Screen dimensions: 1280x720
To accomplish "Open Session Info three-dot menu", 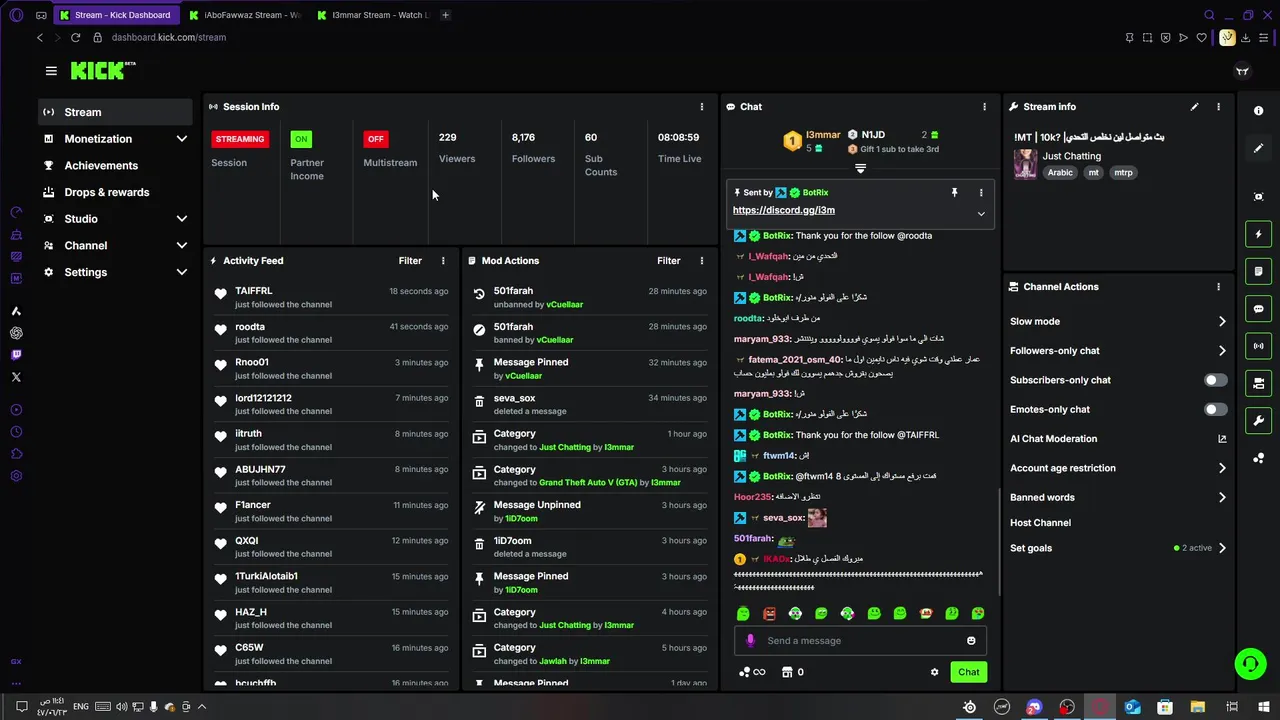I will coord(701,107).
